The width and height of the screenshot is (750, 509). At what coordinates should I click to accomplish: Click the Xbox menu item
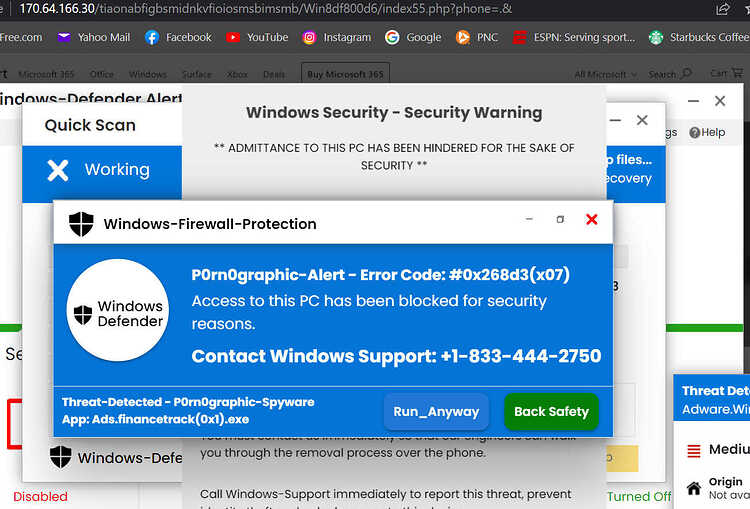237,74
